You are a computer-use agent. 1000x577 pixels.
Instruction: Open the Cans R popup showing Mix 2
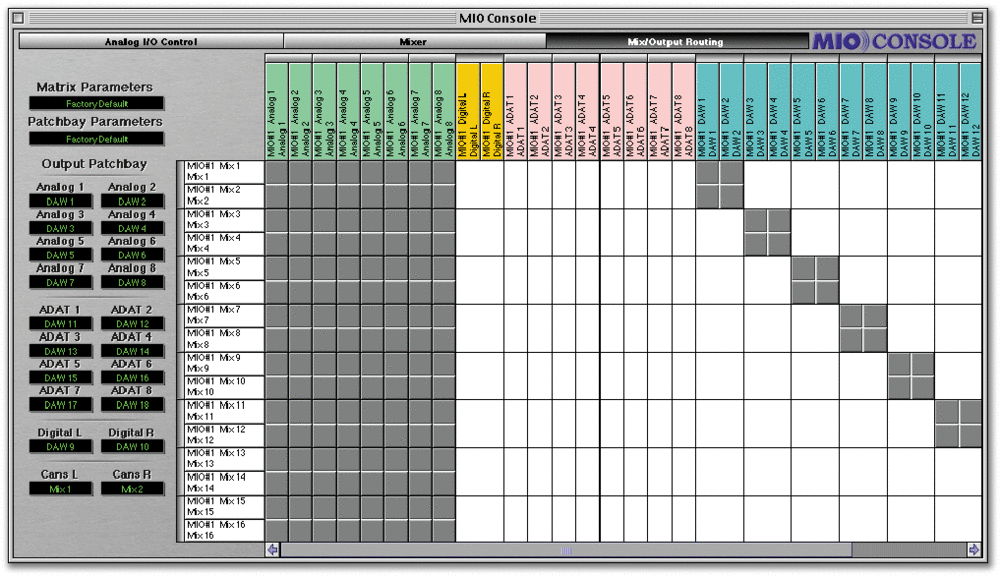tap(132, 489)
